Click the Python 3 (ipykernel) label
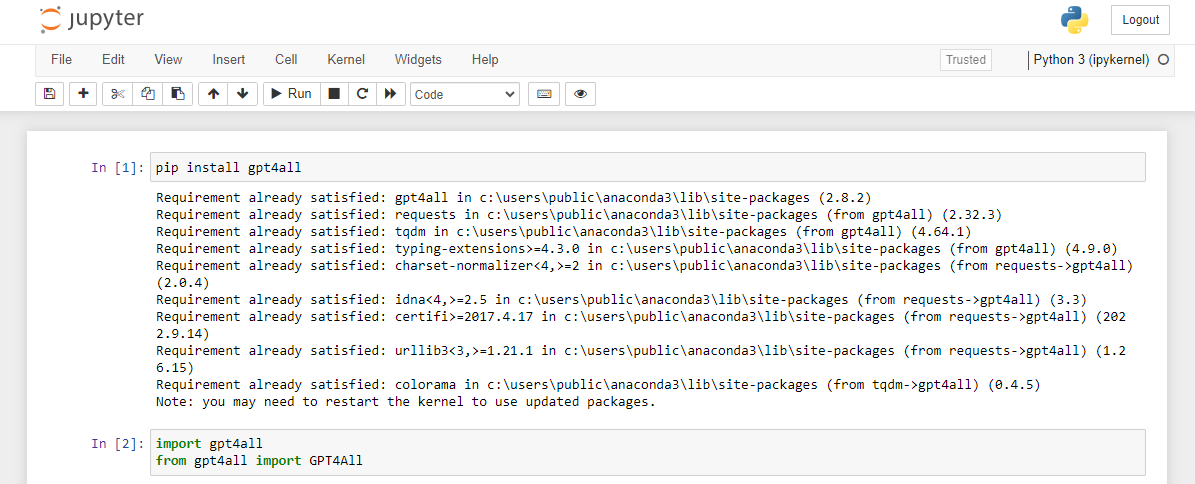The image size is (1195, 484). [x=1091, y=59]
